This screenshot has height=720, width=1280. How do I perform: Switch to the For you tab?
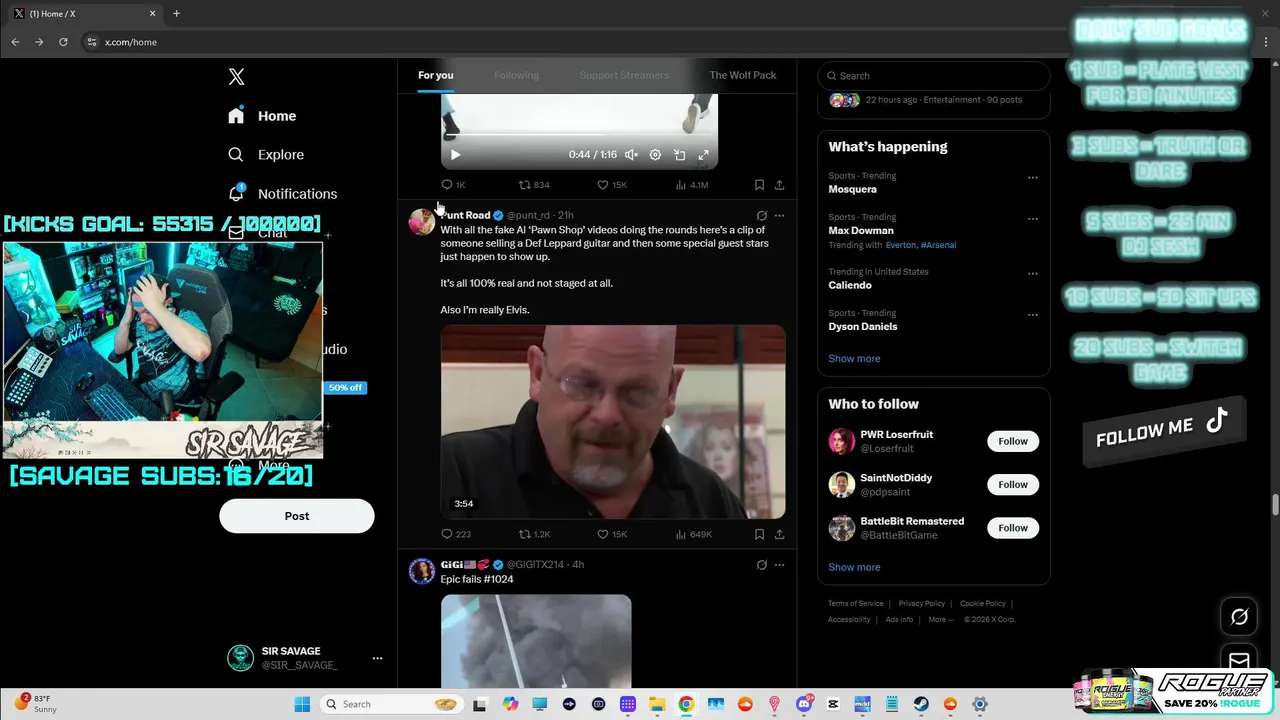pos(436,75)
